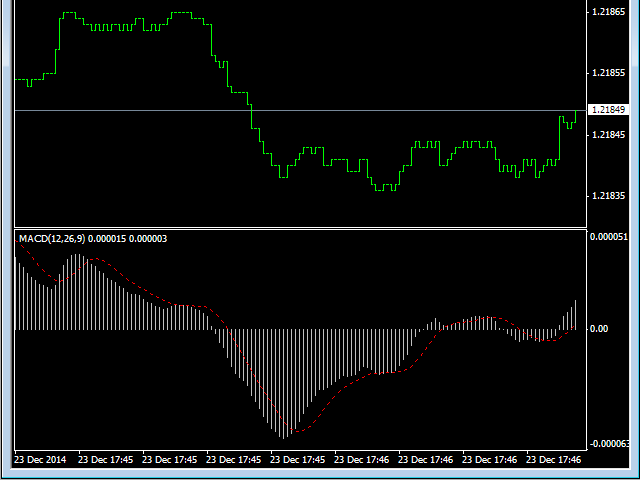The width and height of the screenshot is (640, 480).
Task: Select the horizontal bid price line
Action: tap(300, 110)
